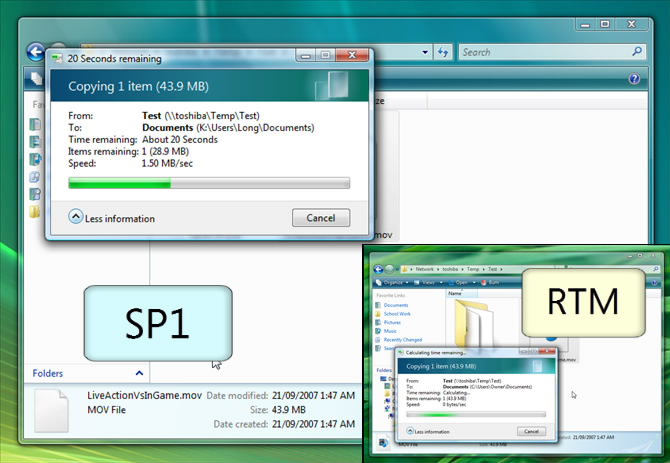
Task: Open the Organize menu in inset window
Action: point(392,282)
